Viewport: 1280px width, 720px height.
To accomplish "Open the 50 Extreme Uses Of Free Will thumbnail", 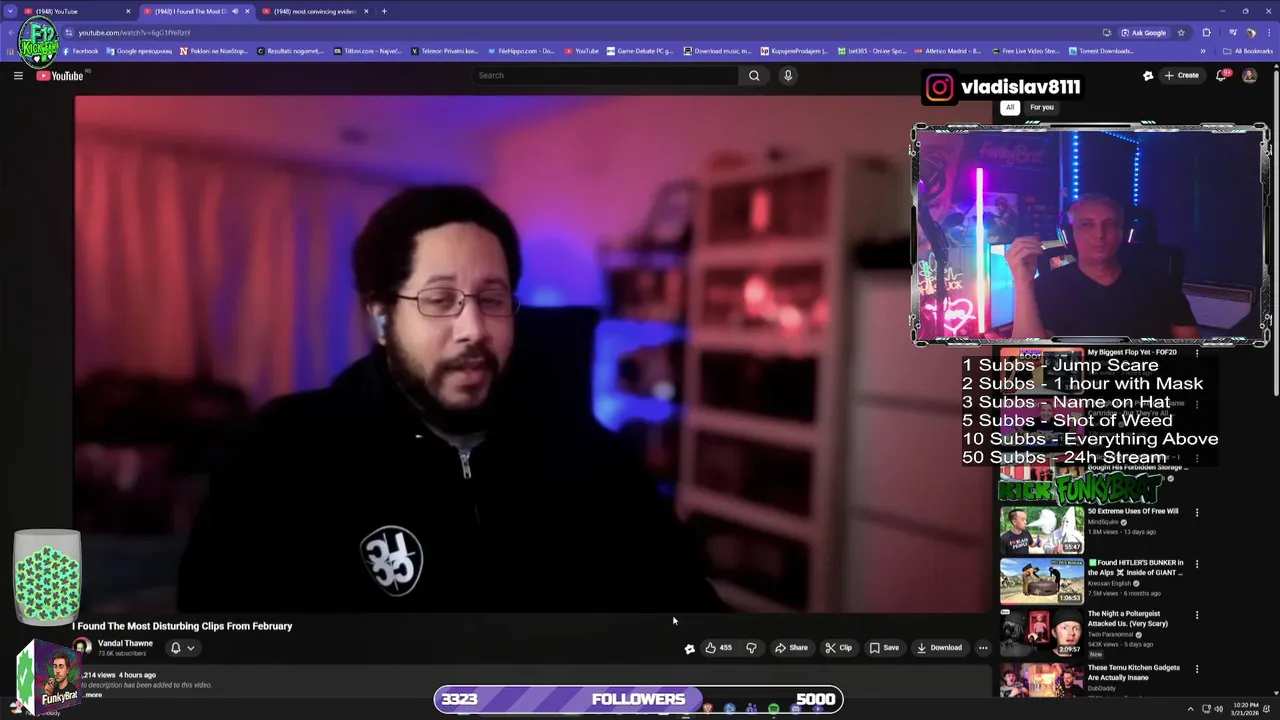I will (x=1041, y=530).
